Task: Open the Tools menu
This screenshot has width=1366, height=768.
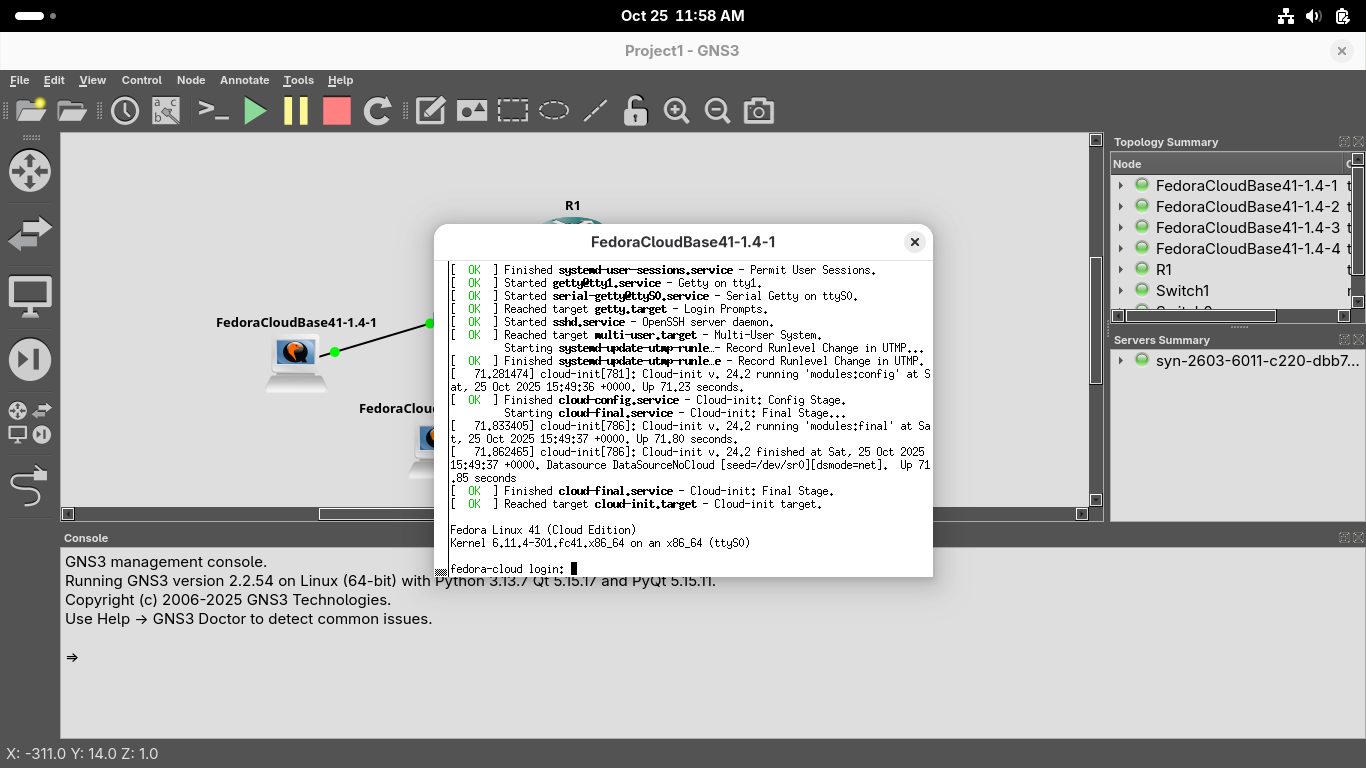Action: tap(298, 80)
